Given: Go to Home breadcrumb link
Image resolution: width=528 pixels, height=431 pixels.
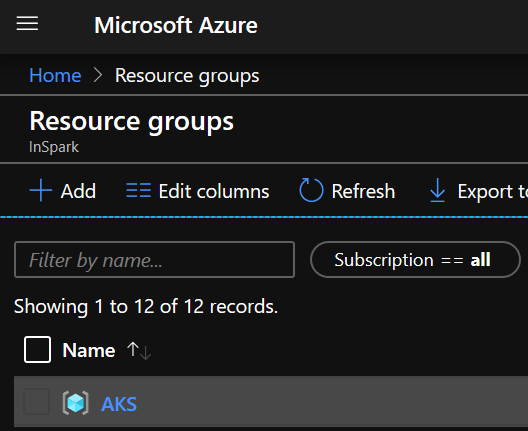Looking at the screenshot, I should click(x=55, y=75).
